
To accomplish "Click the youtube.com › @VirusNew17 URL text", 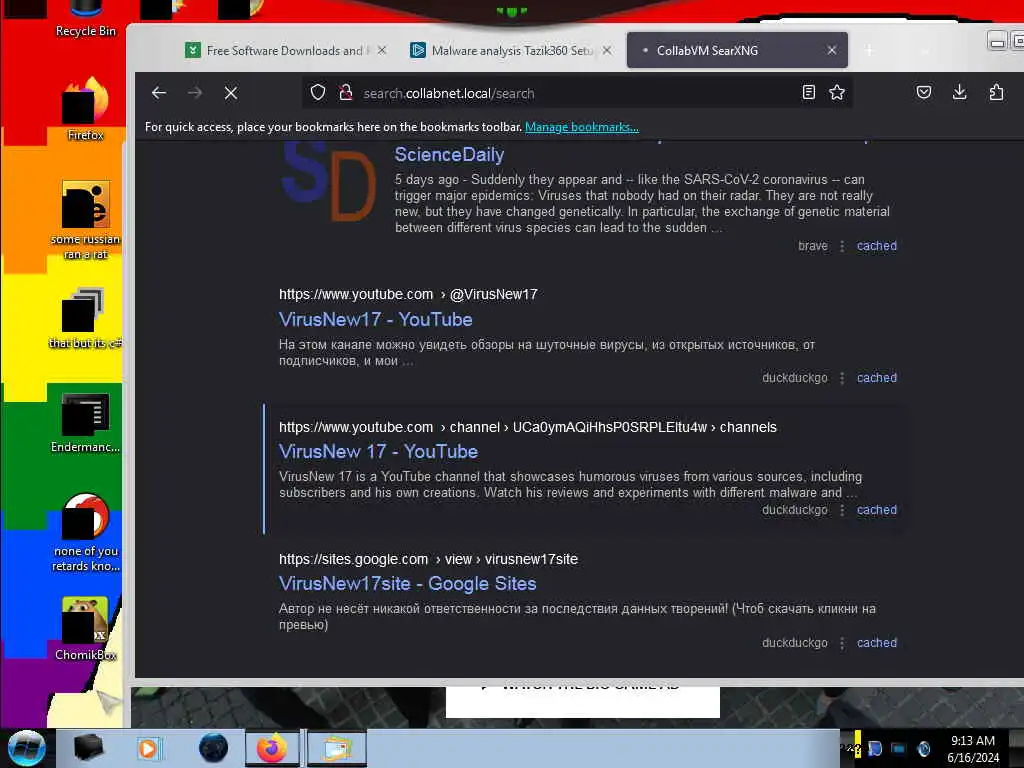I will tap(408, 295).
